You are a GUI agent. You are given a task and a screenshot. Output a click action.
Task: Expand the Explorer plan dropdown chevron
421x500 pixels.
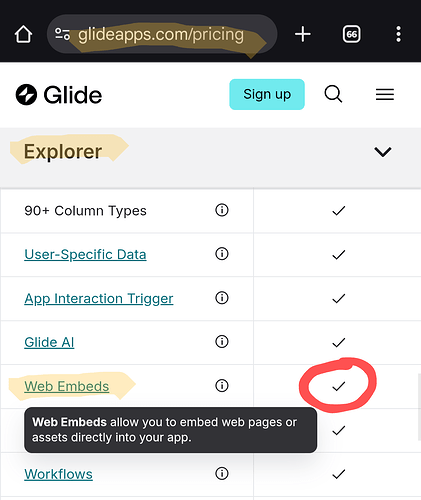pos(383,152)
